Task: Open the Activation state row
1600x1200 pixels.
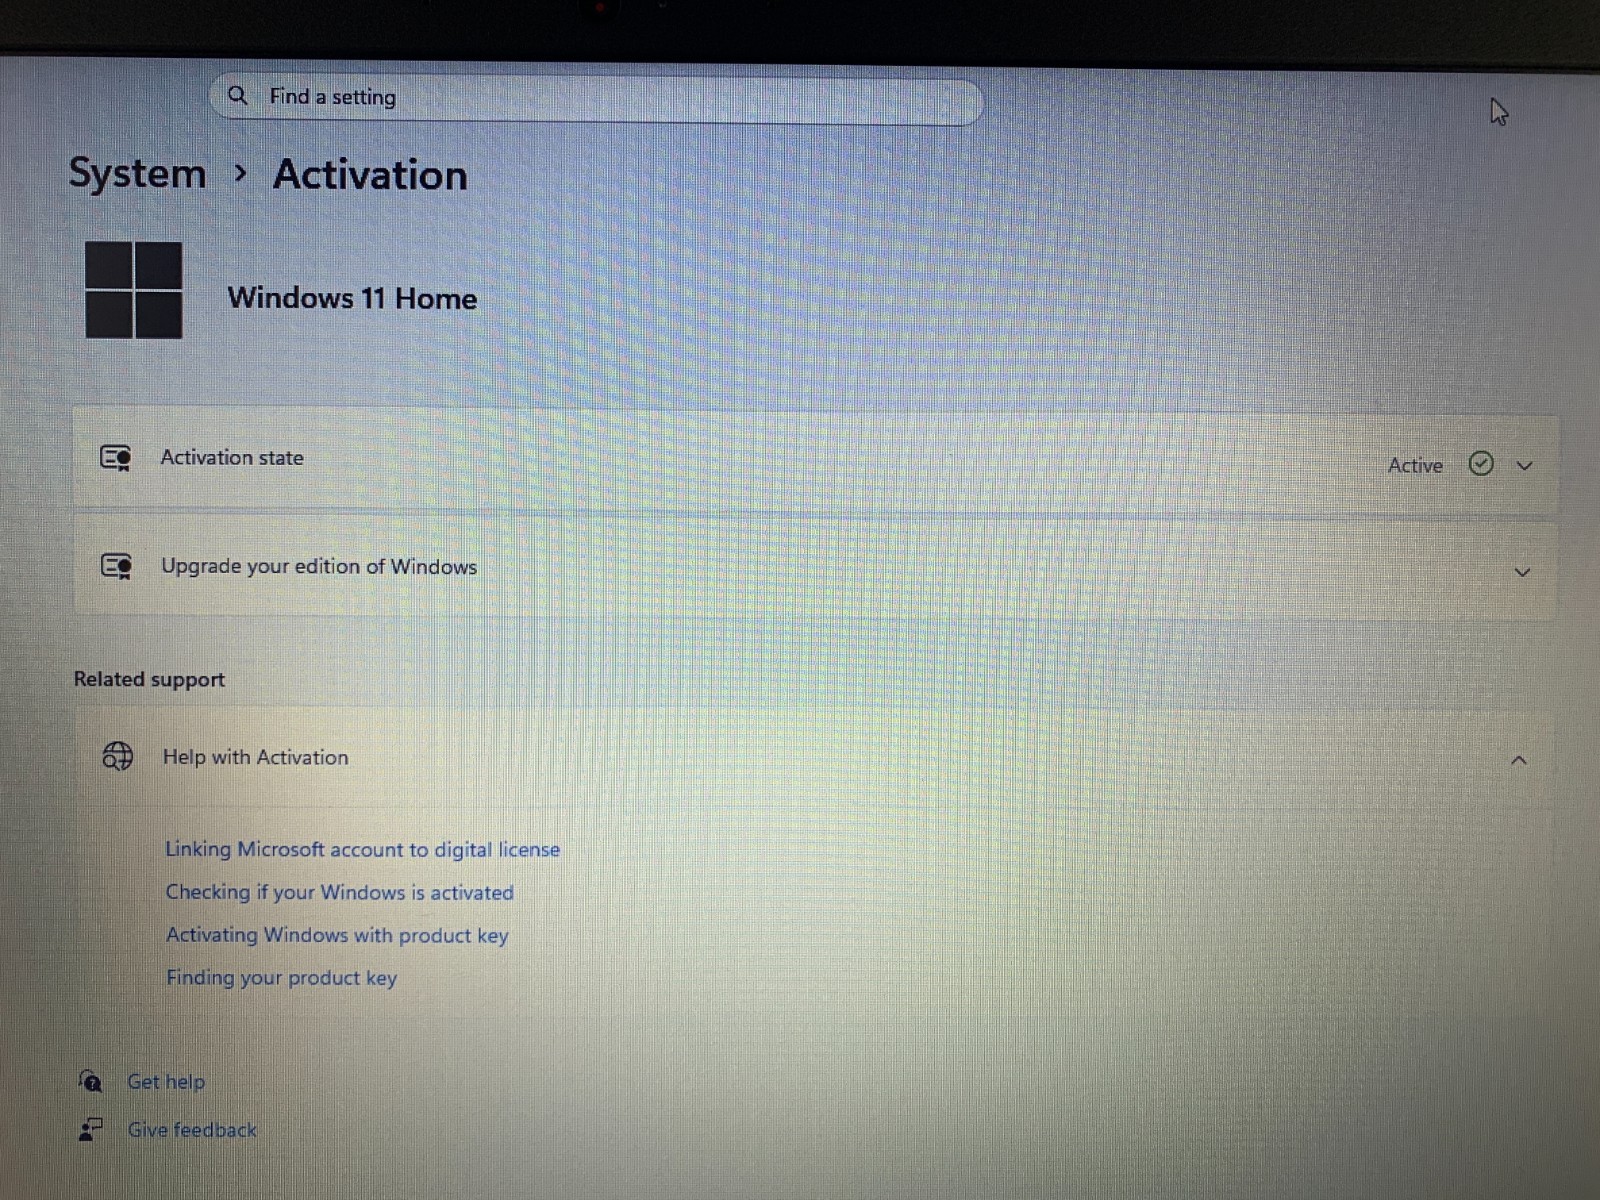Action: coord(815,461)
